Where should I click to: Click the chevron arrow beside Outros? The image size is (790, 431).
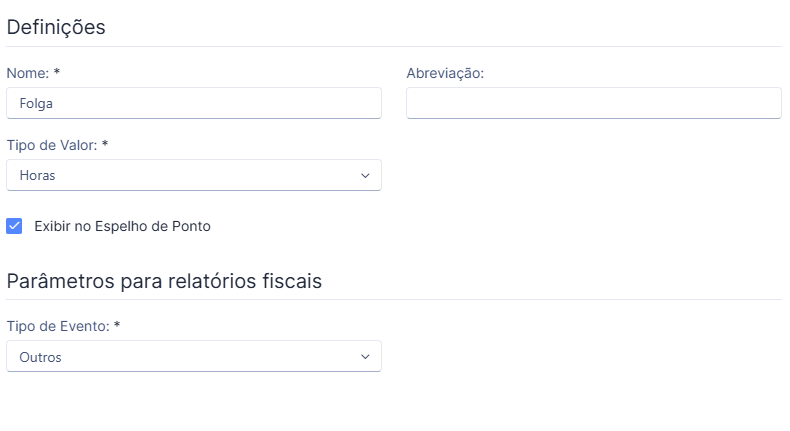pyautogui.click(x=365, y=356)
